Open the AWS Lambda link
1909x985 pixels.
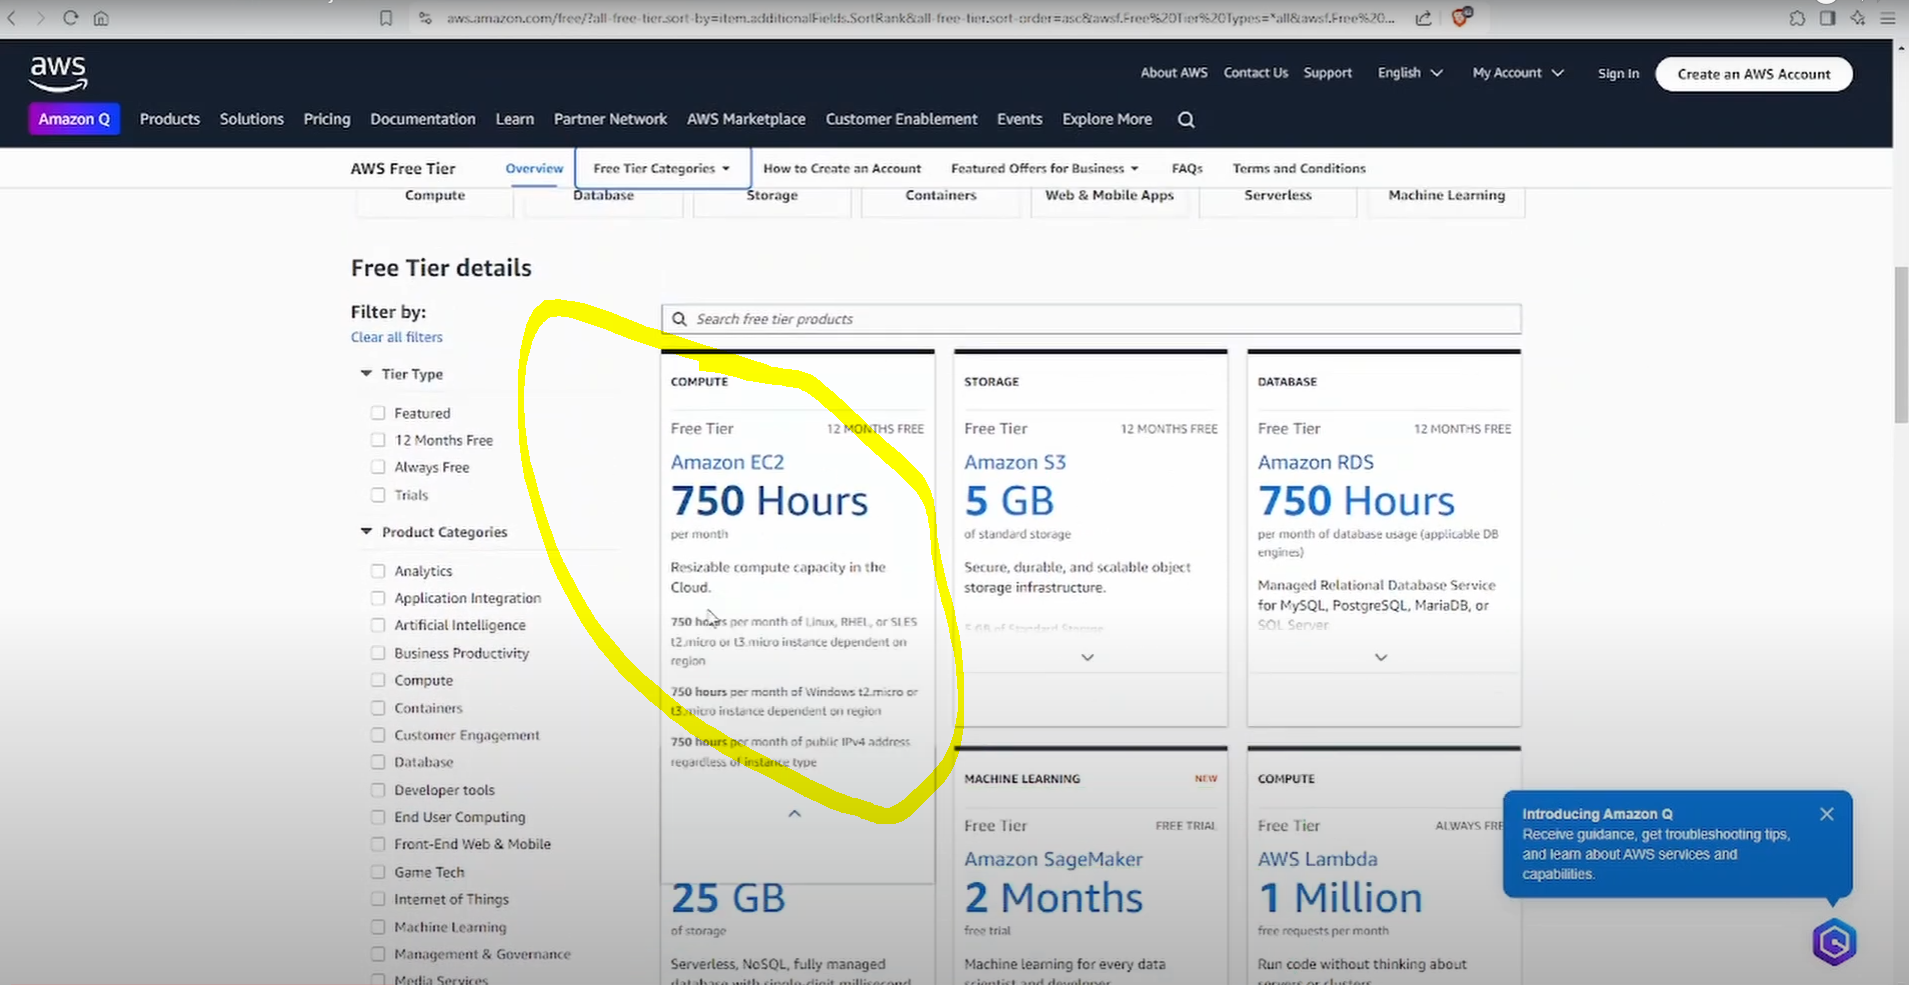point(1317,859)
